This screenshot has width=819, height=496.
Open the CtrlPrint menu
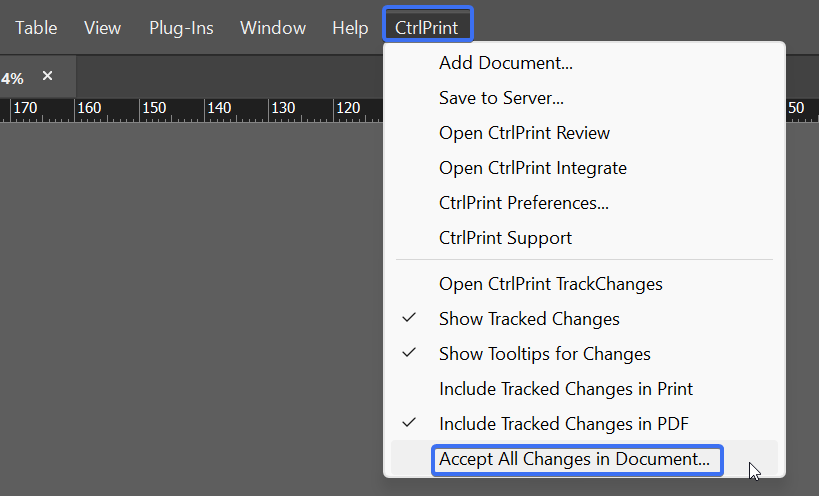pos(427,27)
